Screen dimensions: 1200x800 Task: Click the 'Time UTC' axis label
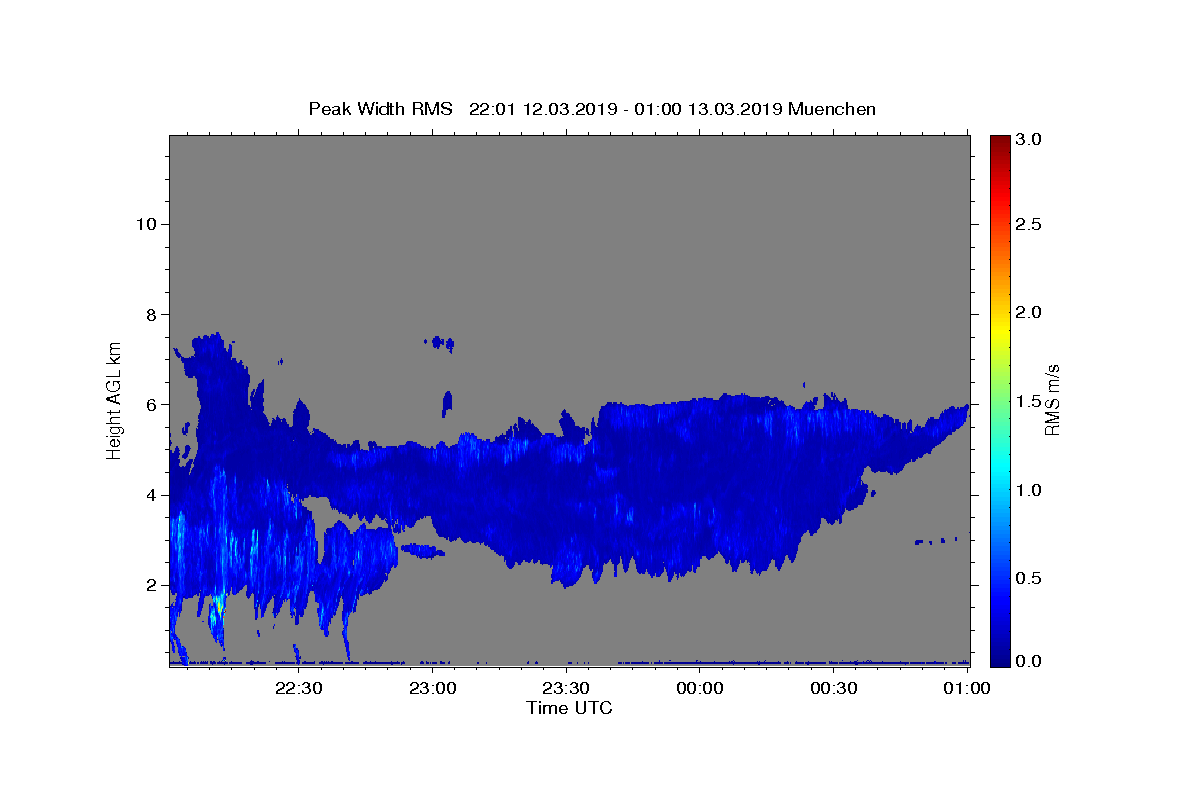(569, 708)
